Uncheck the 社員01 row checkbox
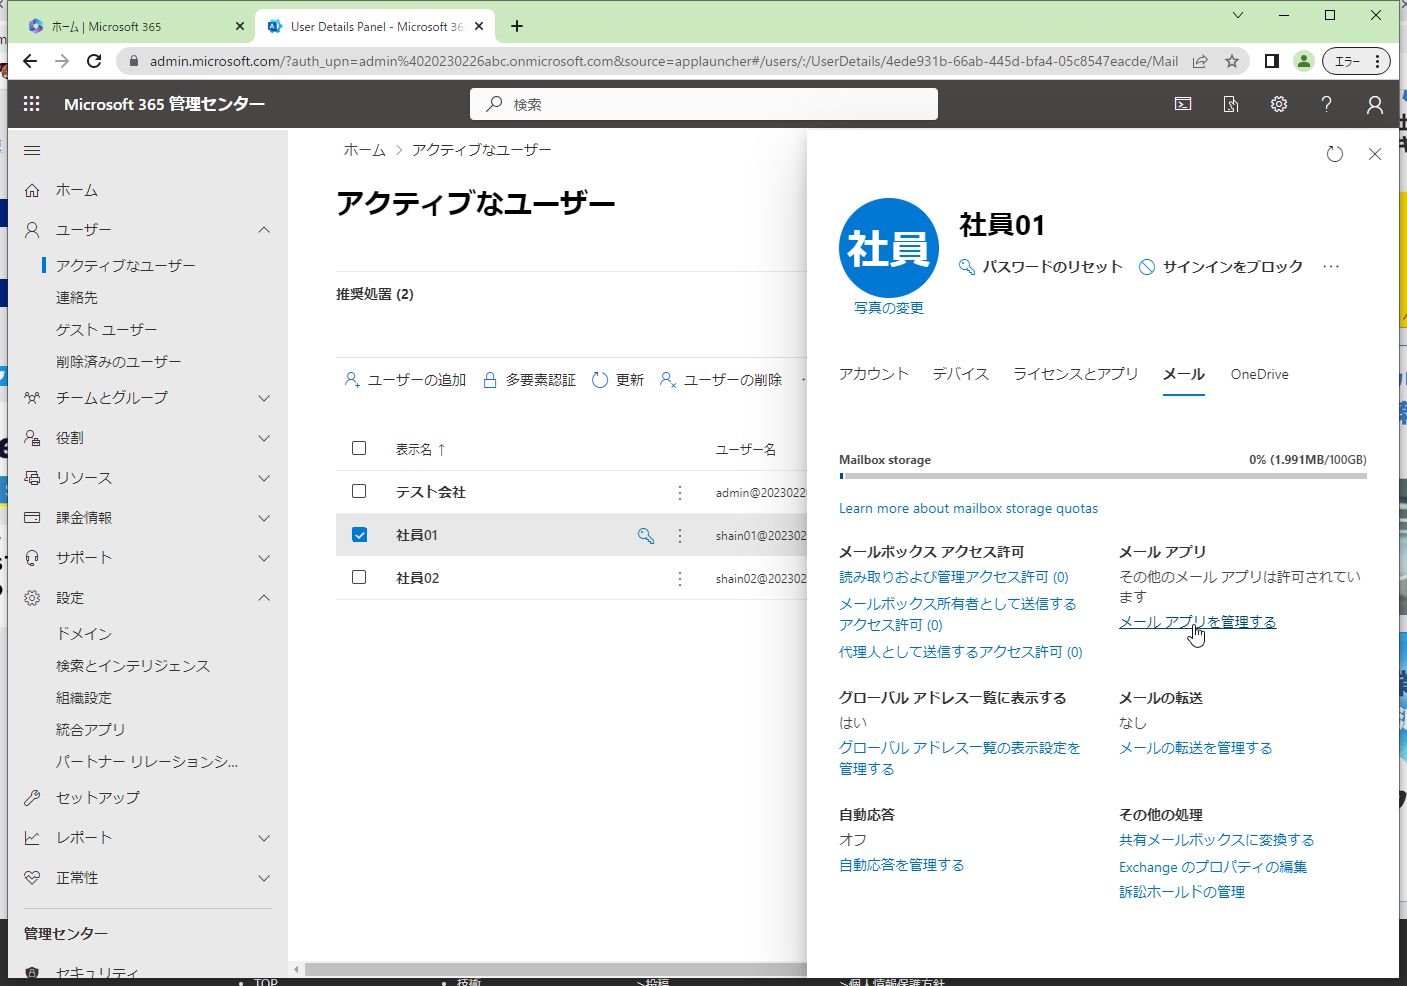Image resolution: width=1407 pixels, height=986 pixels. click(x=359, y=535)
